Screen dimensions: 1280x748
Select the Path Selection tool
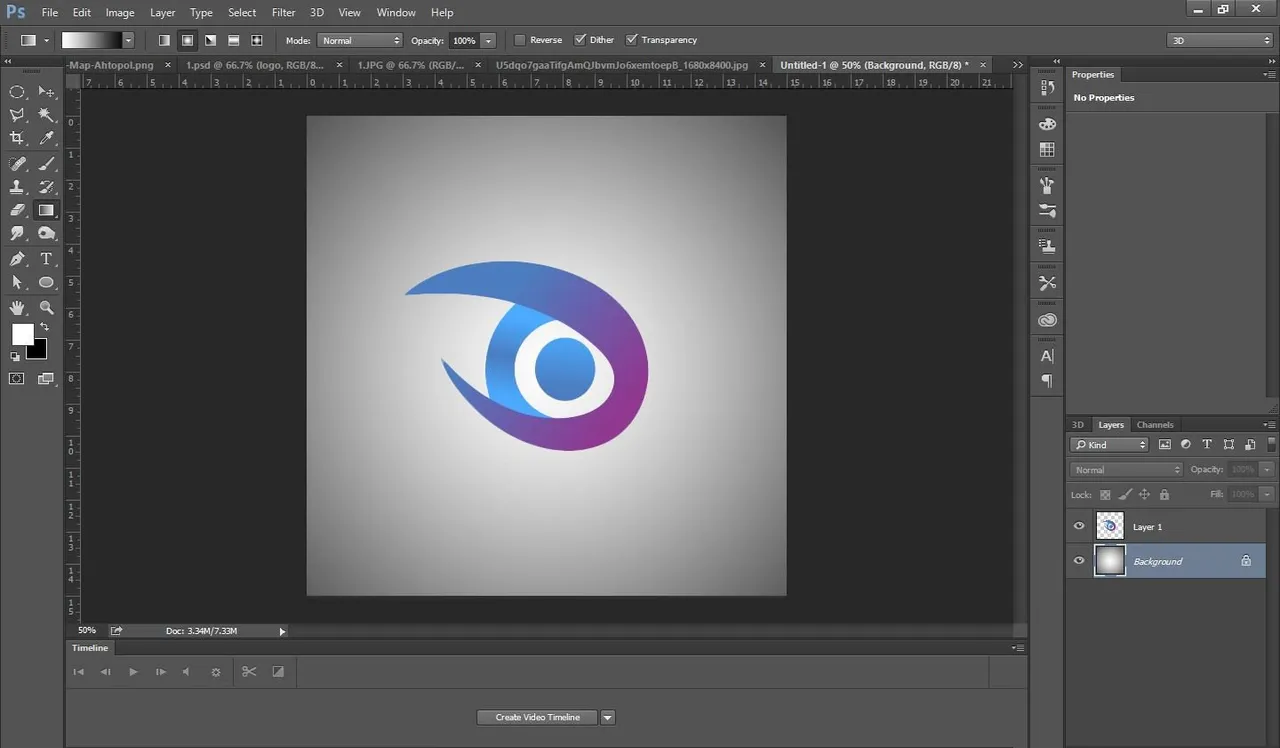17,283
